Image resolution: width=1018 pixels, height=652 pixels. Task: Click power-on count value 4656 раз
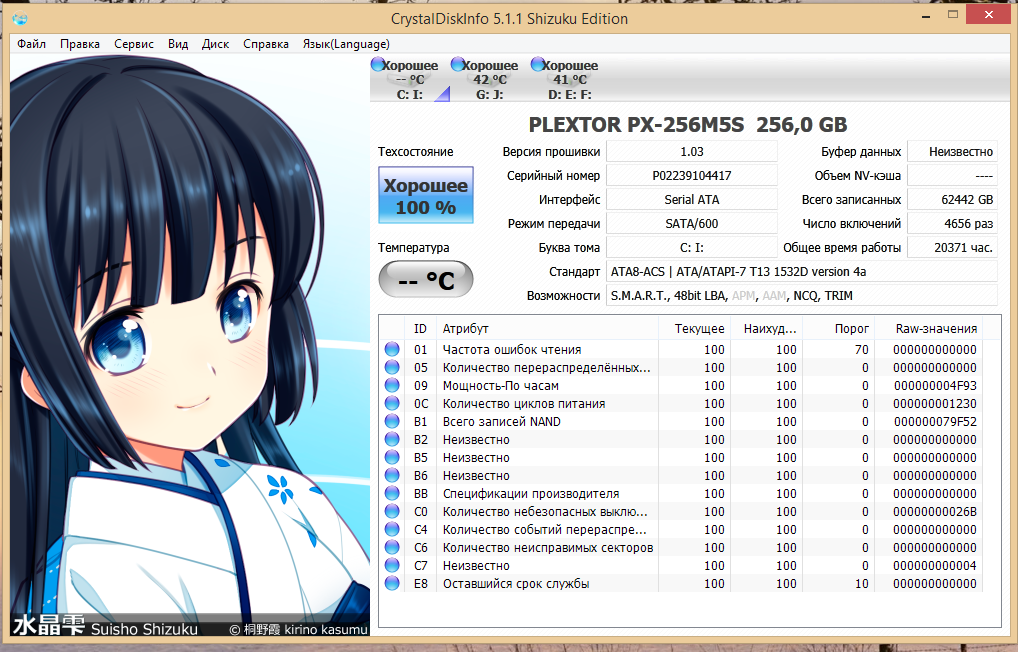[952, 223]
